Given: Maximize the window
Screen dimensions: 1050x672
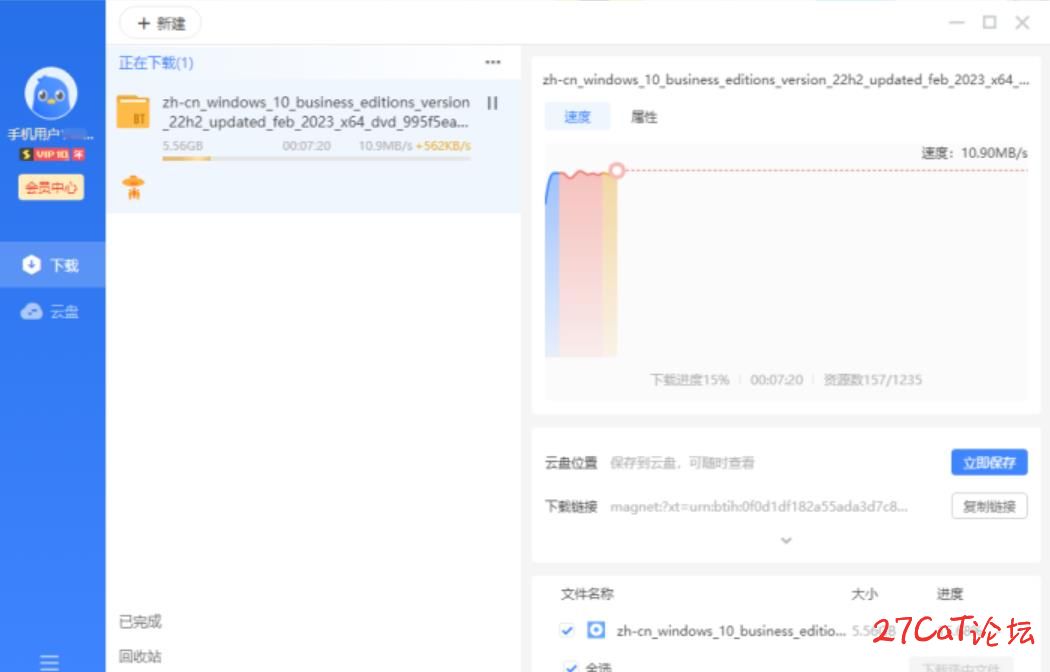Looking at the screenshot, I should [x=989, y=23].
